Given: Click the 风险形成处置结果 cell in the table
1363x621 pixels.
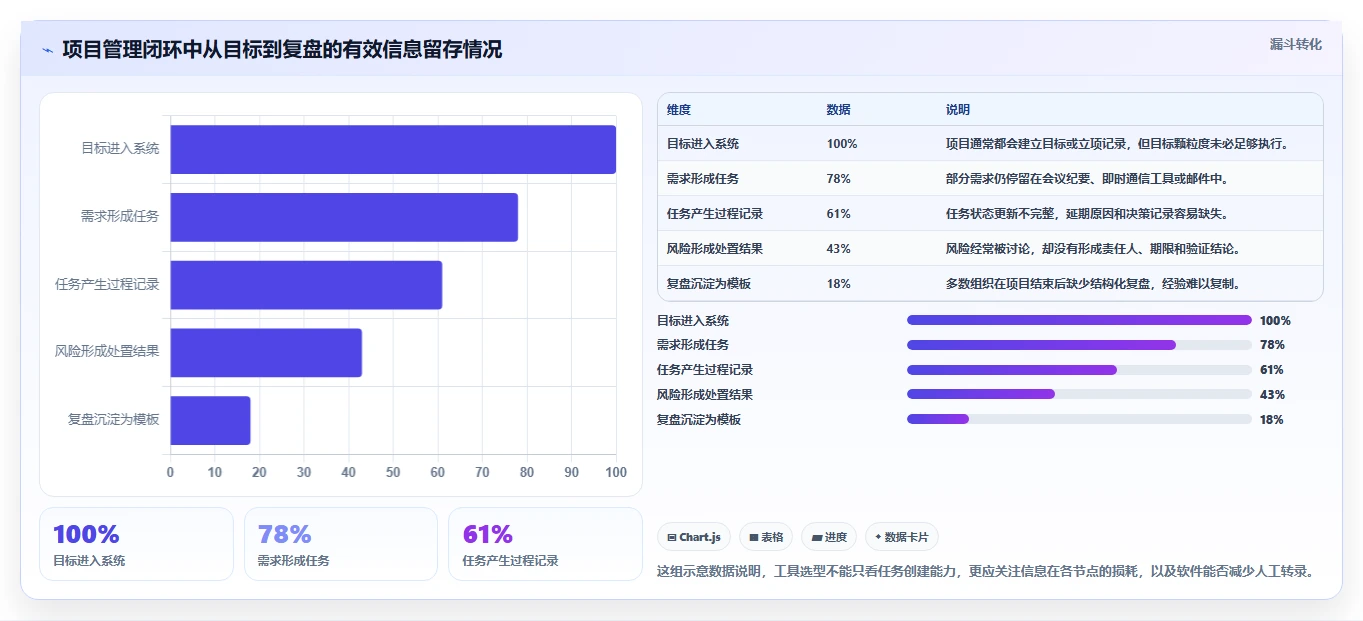Looking at the screenshot, I should (x=715, y=249).
